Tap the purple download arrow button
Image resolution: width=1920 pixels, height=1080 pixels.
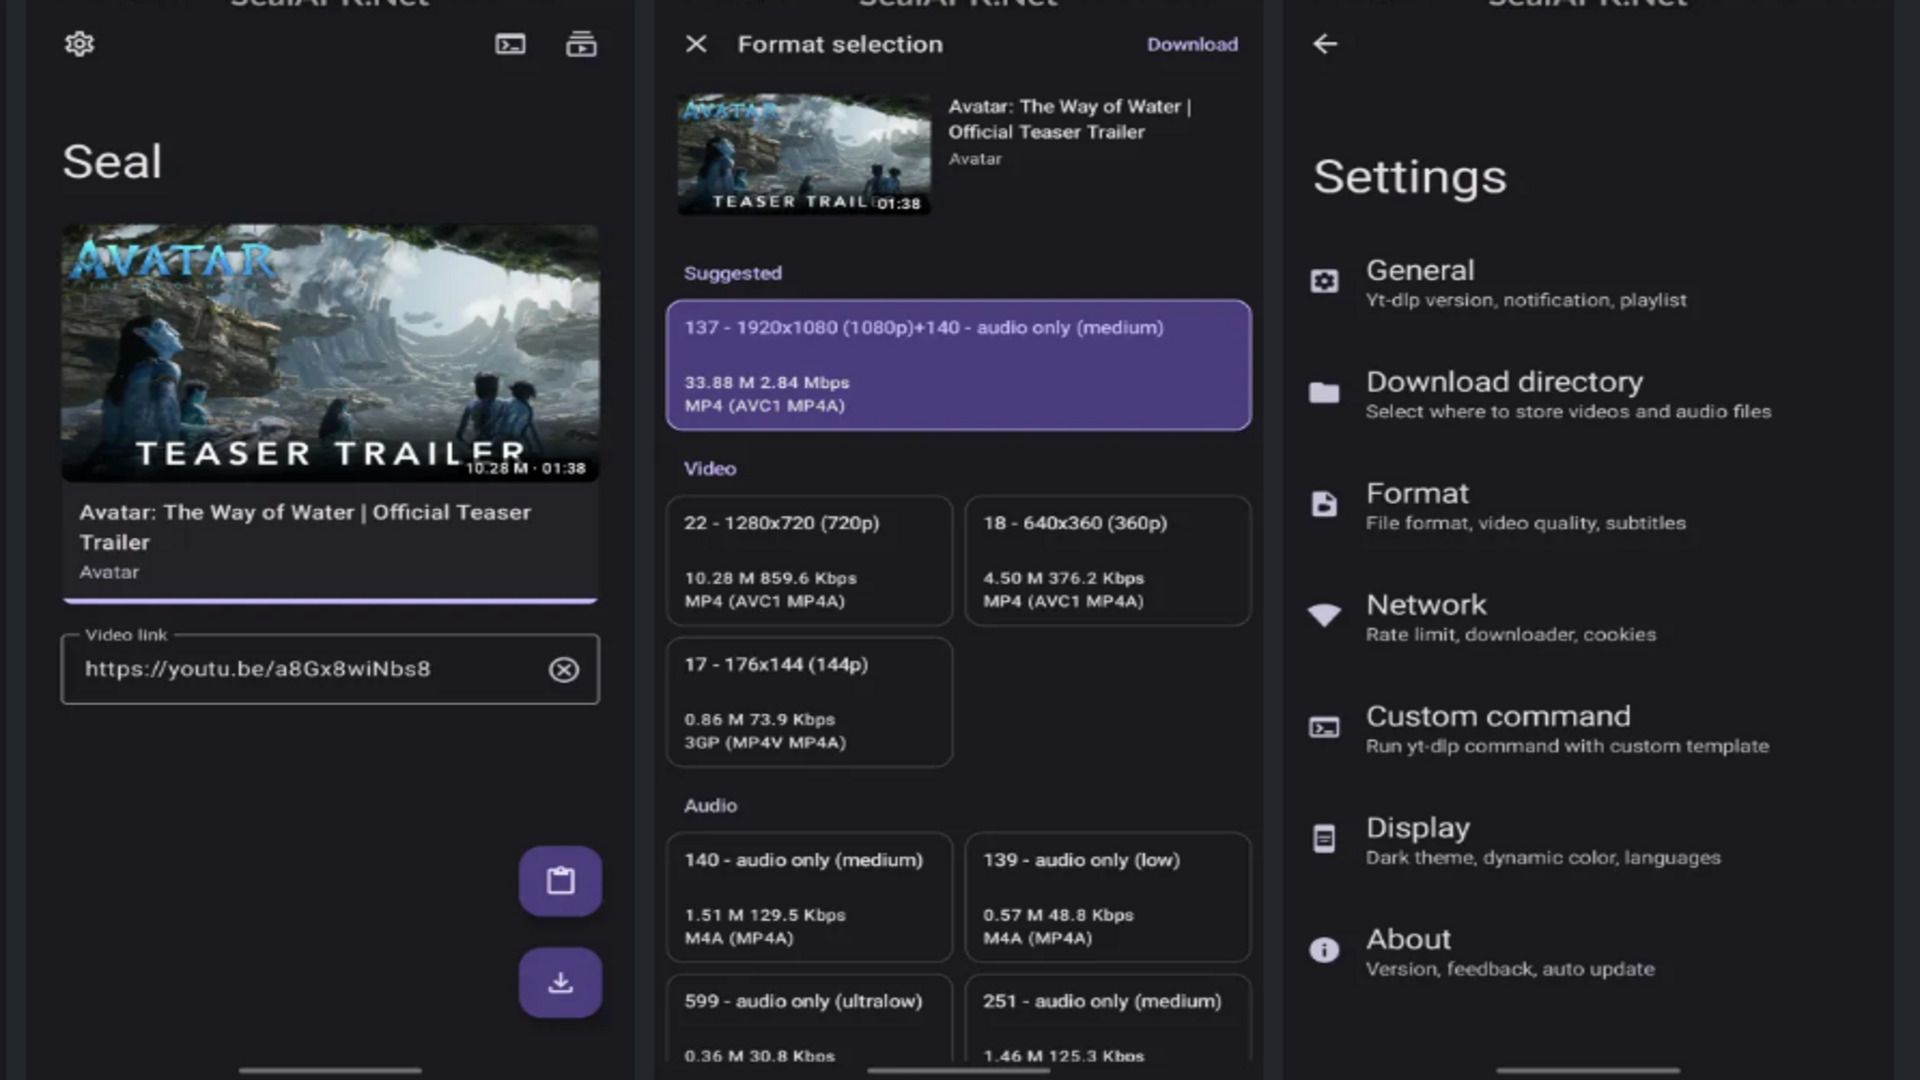click(560, 982)
